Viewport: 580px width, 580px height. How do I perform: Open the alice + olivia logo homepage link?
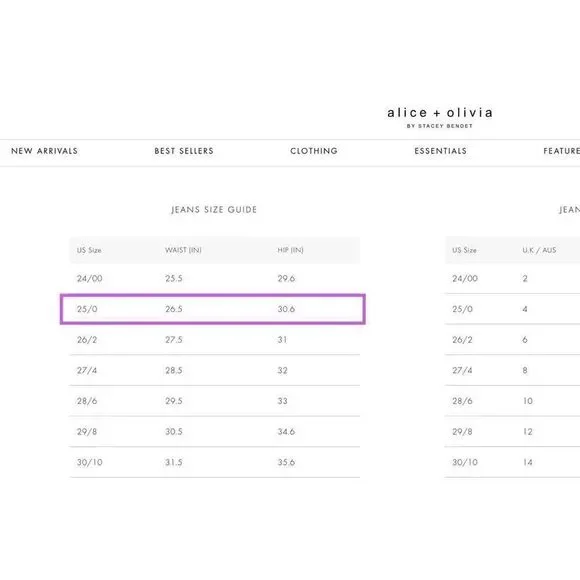(x=440, y=117)
